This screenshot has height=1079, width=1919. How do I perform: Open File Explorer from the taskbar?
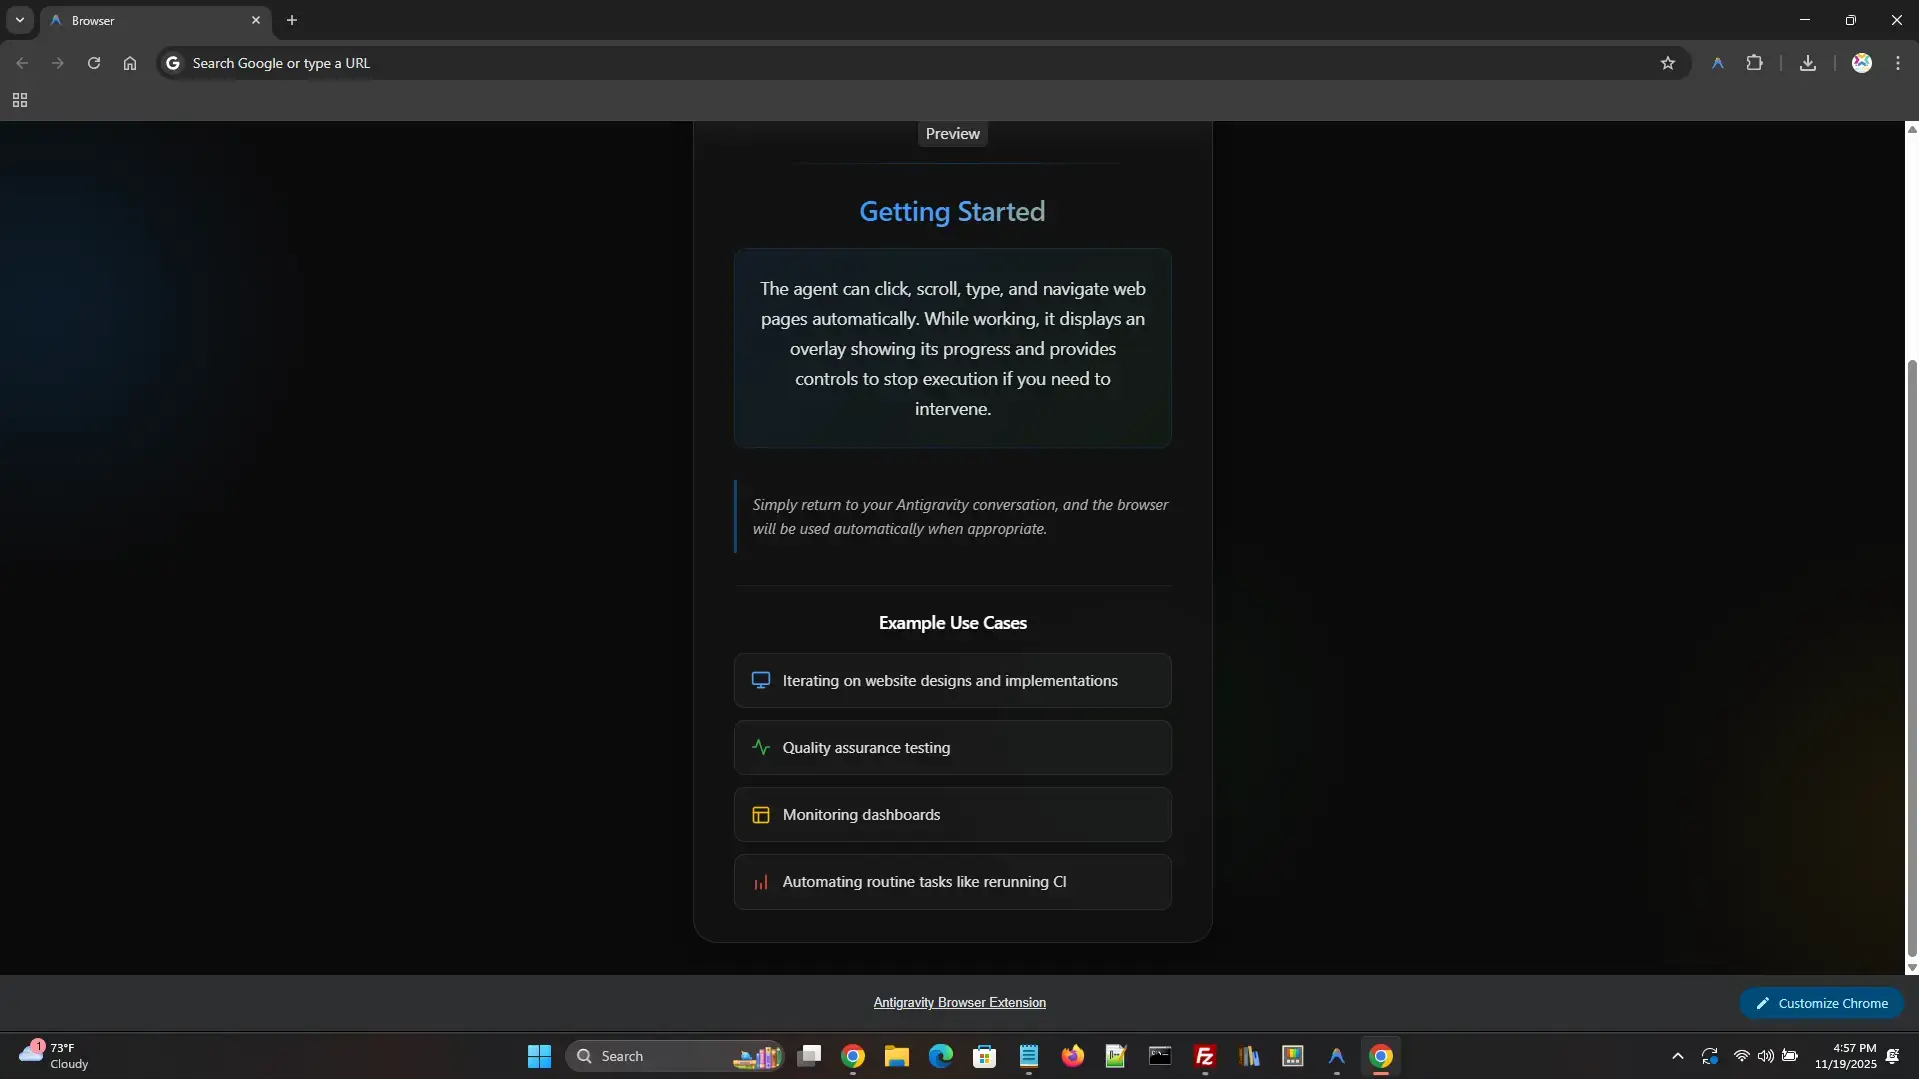tap(896, 1056)
